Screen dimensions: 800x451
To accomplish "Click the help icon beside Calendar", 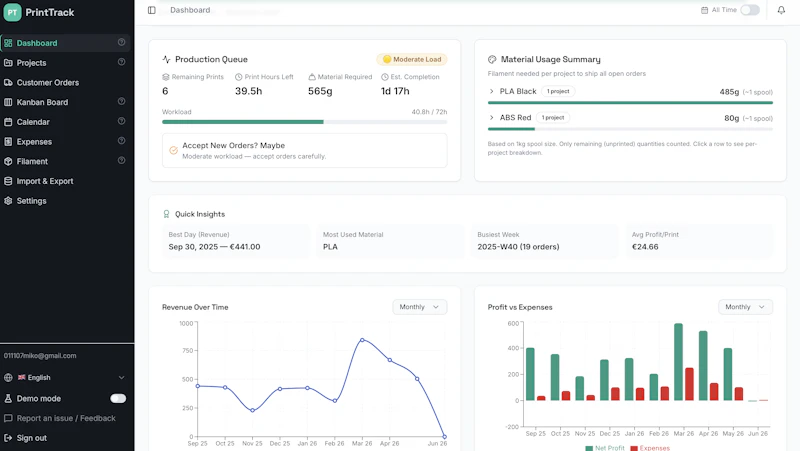I will pyautogui.click(x=121, y=121).
